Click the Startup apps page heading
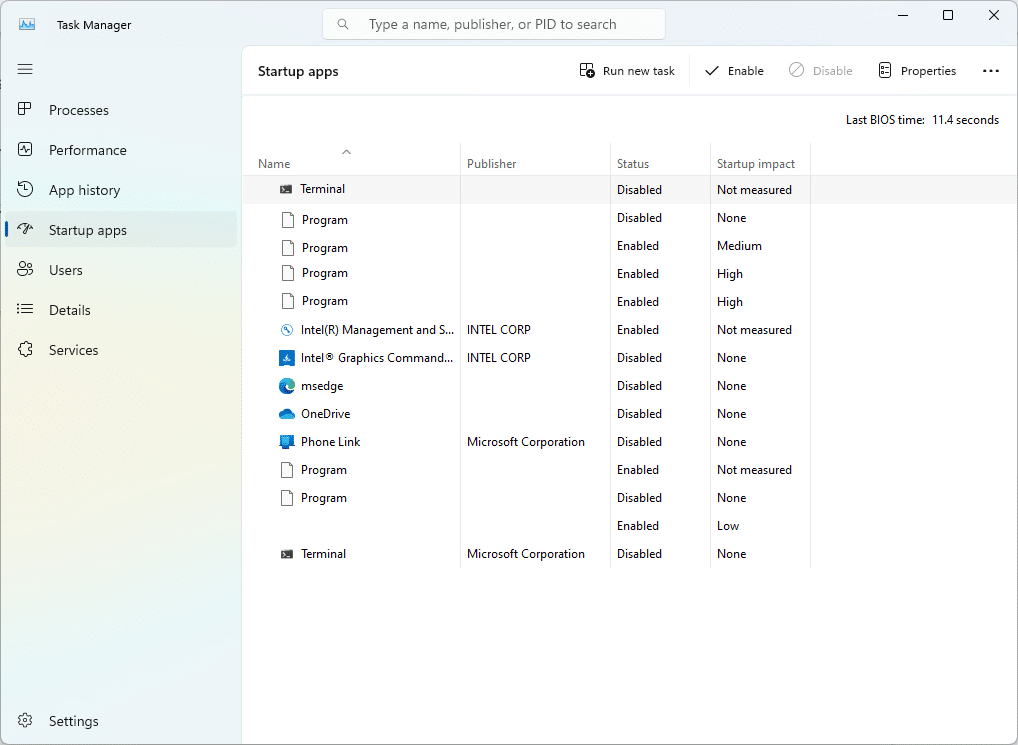 [x=298, y=71]
